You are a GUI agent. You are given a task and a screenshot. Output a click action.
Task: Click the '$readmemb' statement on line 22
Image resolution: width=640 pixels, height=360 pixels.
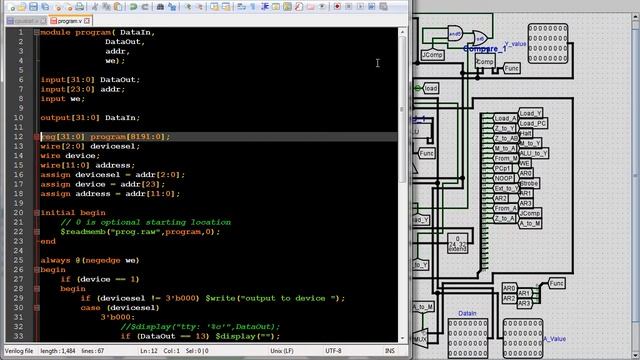(140, 232)
